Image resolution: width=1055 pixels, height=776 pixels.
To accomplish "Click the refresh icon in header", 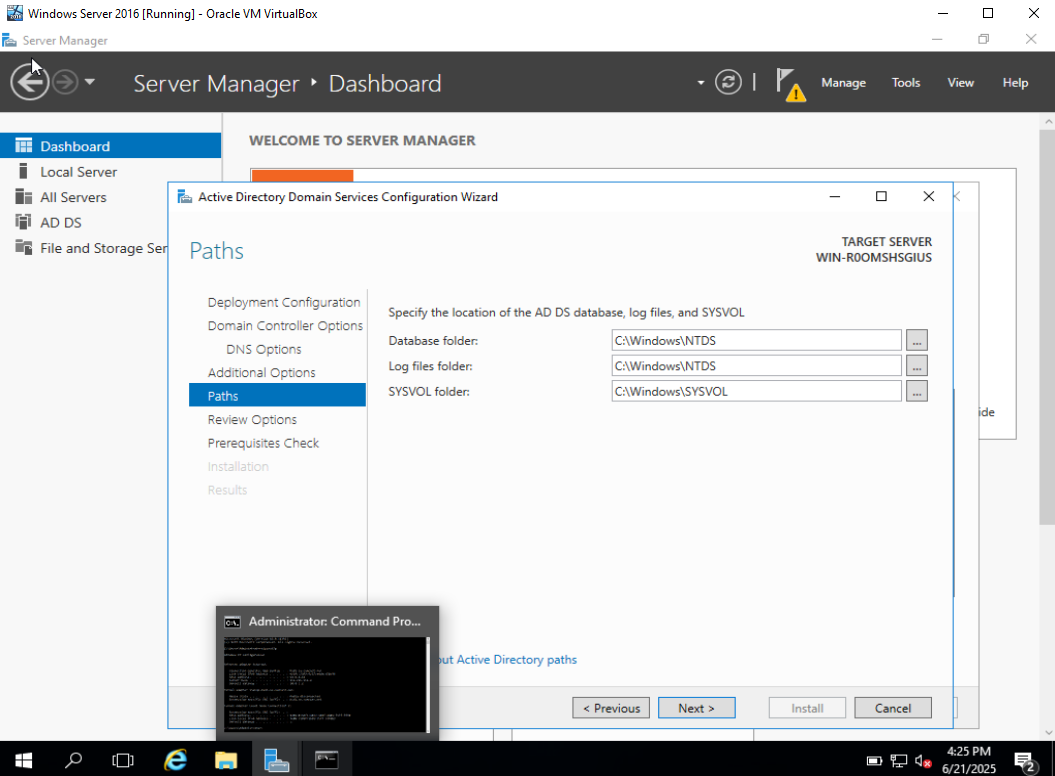I will coord(728,82).
